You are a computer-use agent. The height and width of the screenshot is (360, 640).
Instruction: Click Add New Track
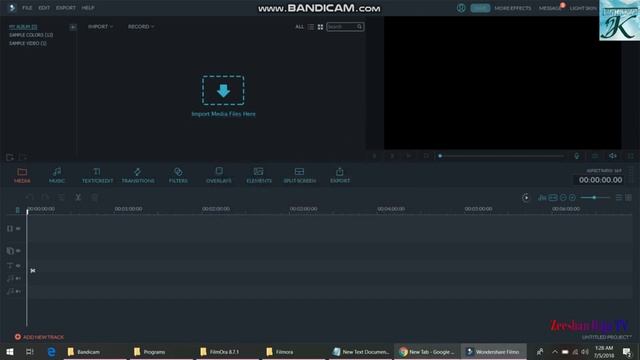coord(39,337)
